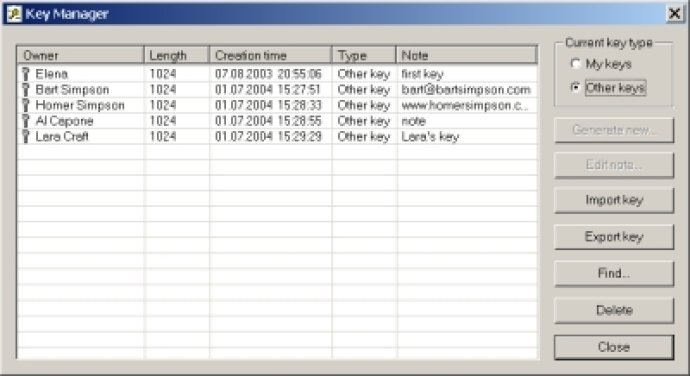Click Other key type in Homer Simpson row
This screenshot has height=376, width=690.
click(x=364, y=105)
